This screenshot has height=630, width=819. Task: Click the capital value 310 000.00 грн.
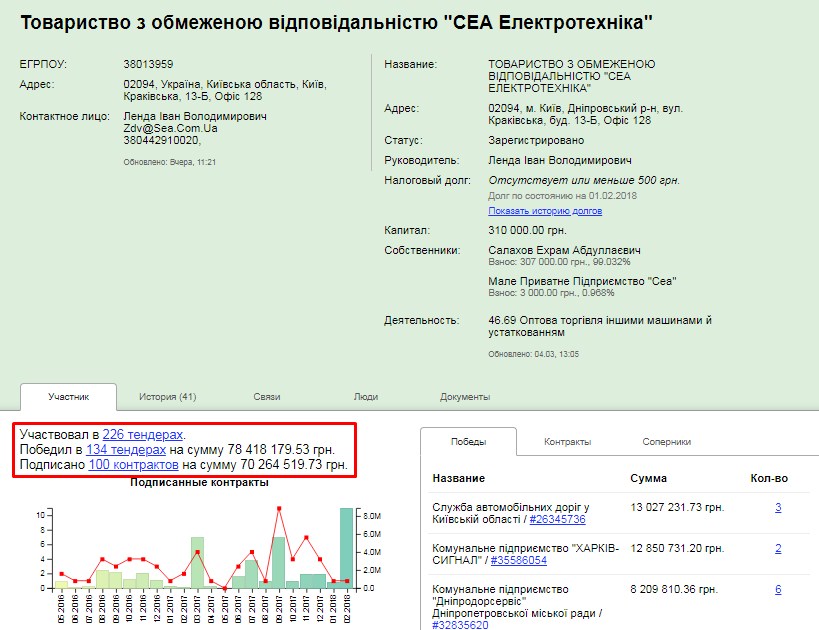point(527,230)
